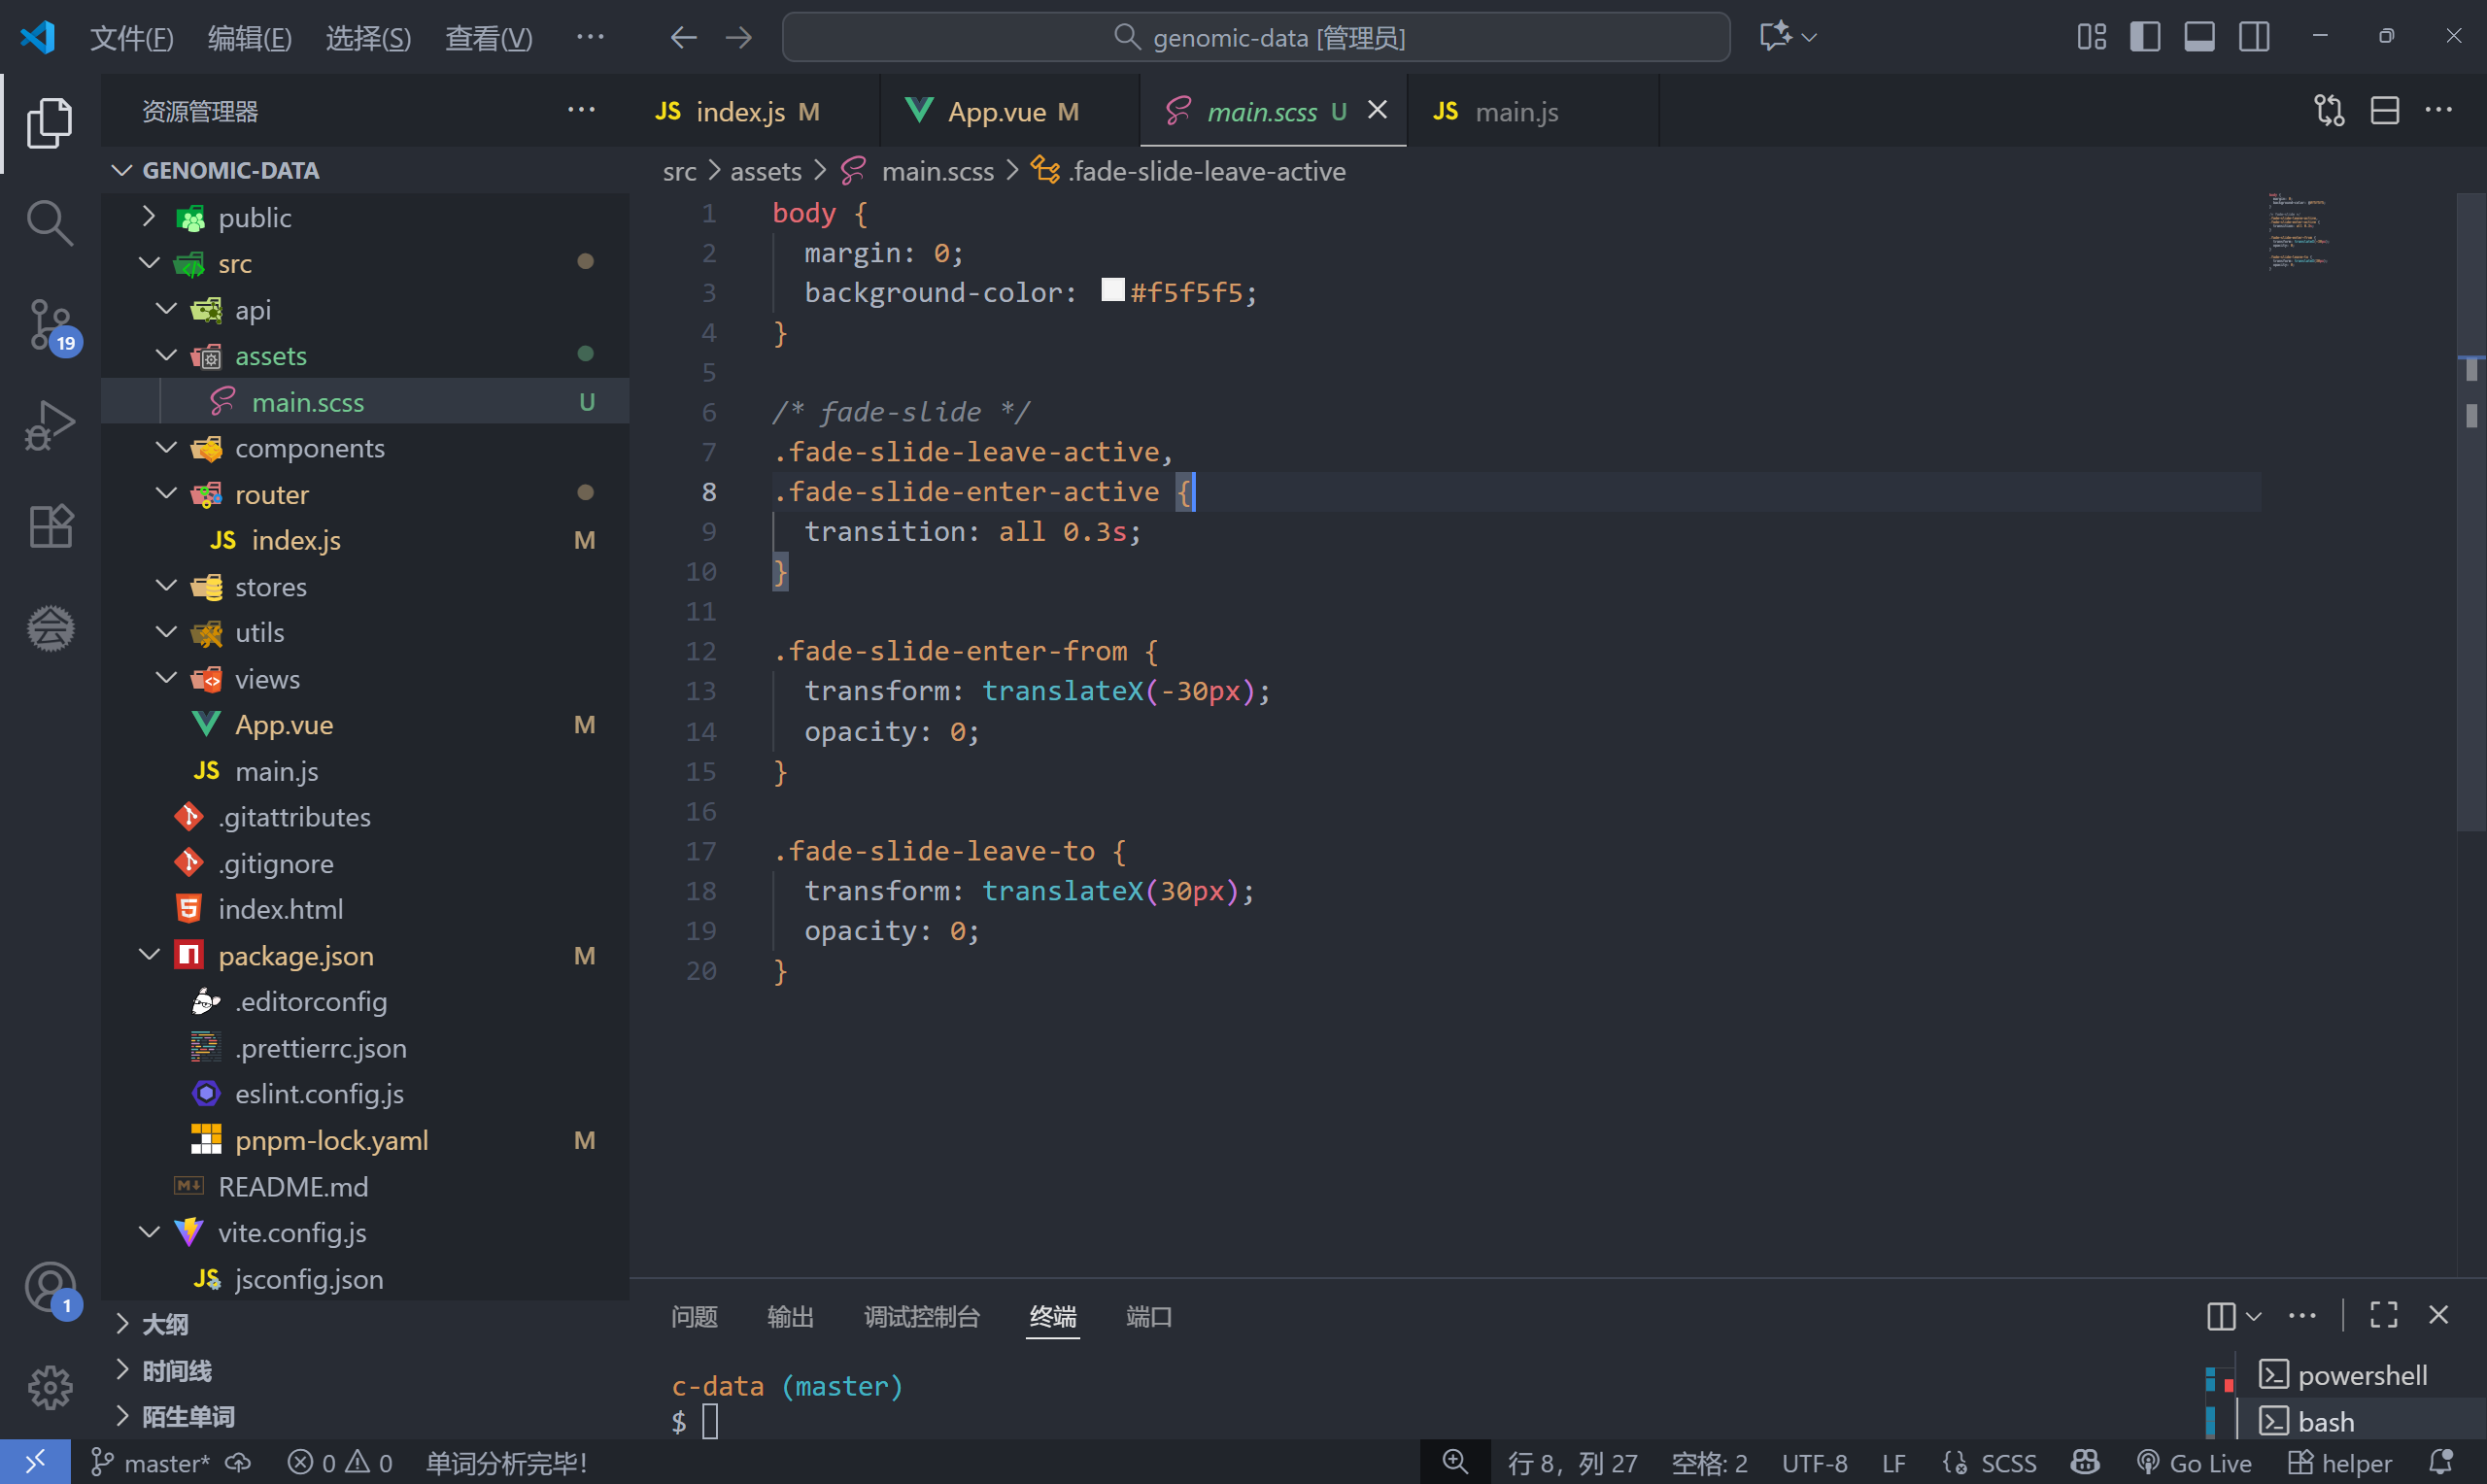Click the split editor layout icon
The width and height of the screenshot is (2487, 1484).
[x=2384, y=111]
